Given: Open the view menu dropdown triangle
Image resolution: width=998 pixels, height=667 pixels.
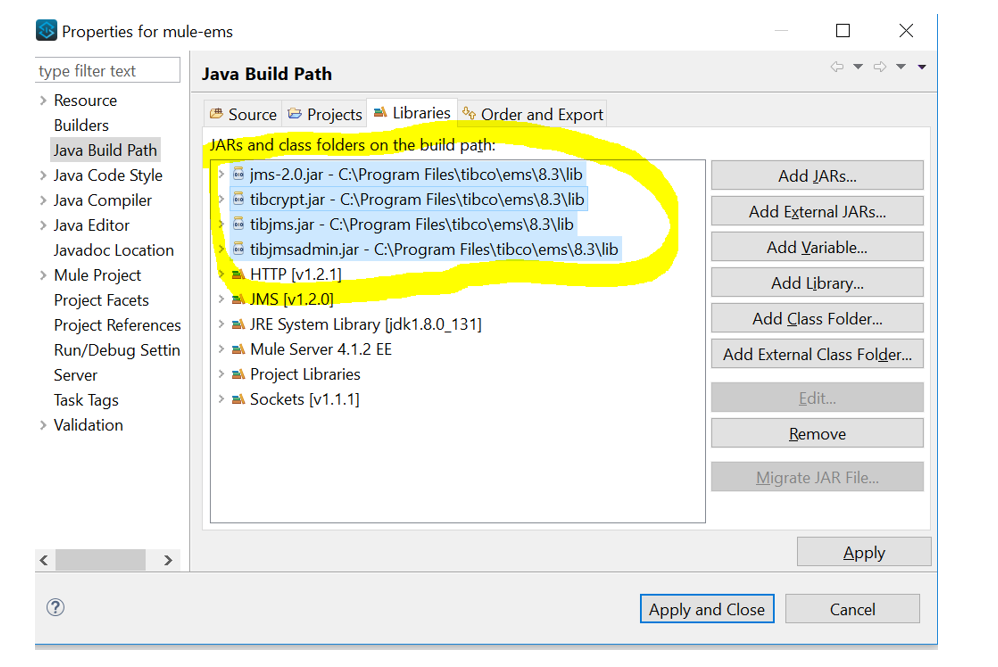Looking at the screenshot, I should [x=922, y=67].
